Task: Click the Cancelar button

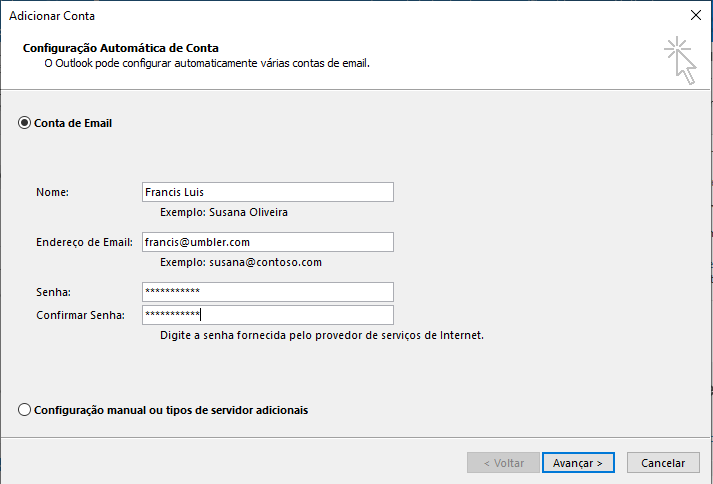Action: click(663, 463)
